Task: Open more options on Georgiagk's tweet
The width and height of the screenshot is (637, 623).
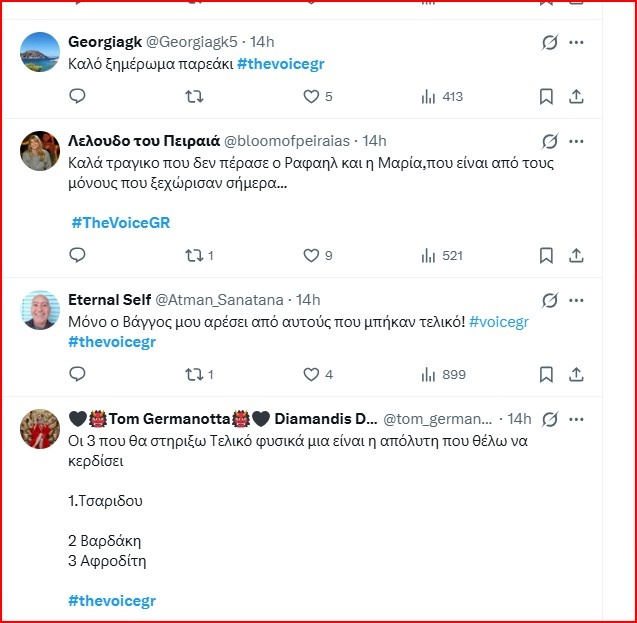Action: pos(577,42)
